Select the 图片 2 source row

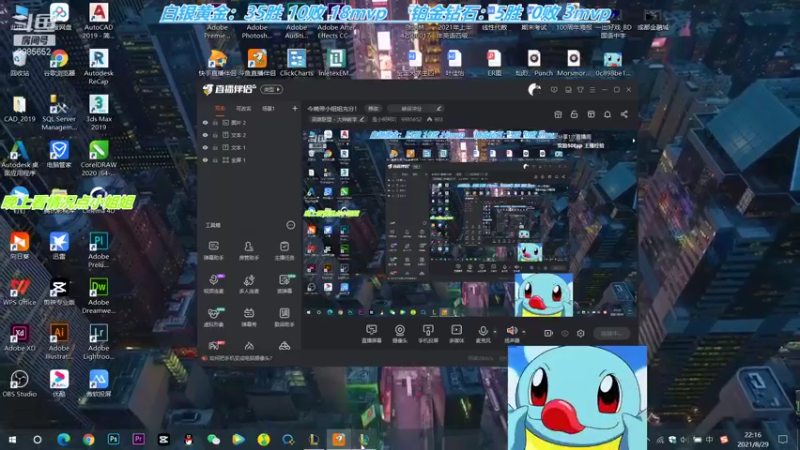pyautogui.click(x=249, y=123)
